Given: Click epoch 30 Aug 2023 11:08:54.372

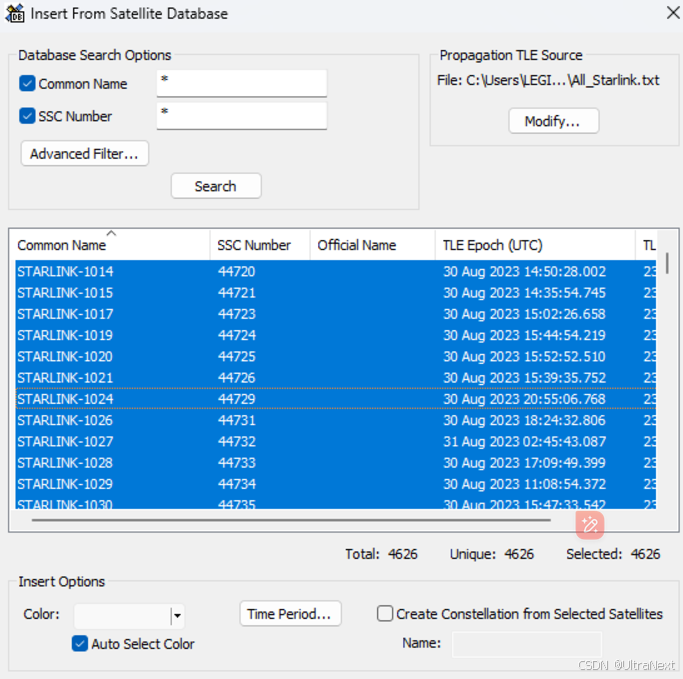Looking at the screenshot, I should click(524, 484).
